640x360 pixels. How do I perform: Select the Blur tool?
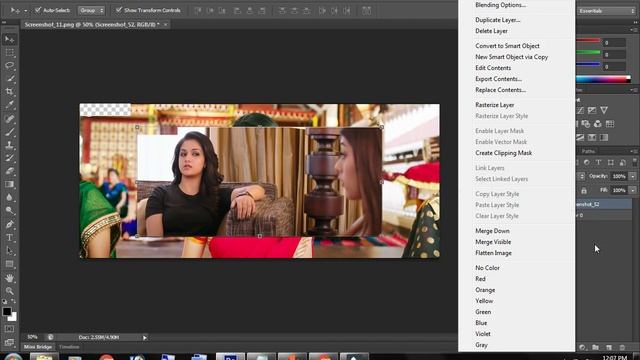9,197
